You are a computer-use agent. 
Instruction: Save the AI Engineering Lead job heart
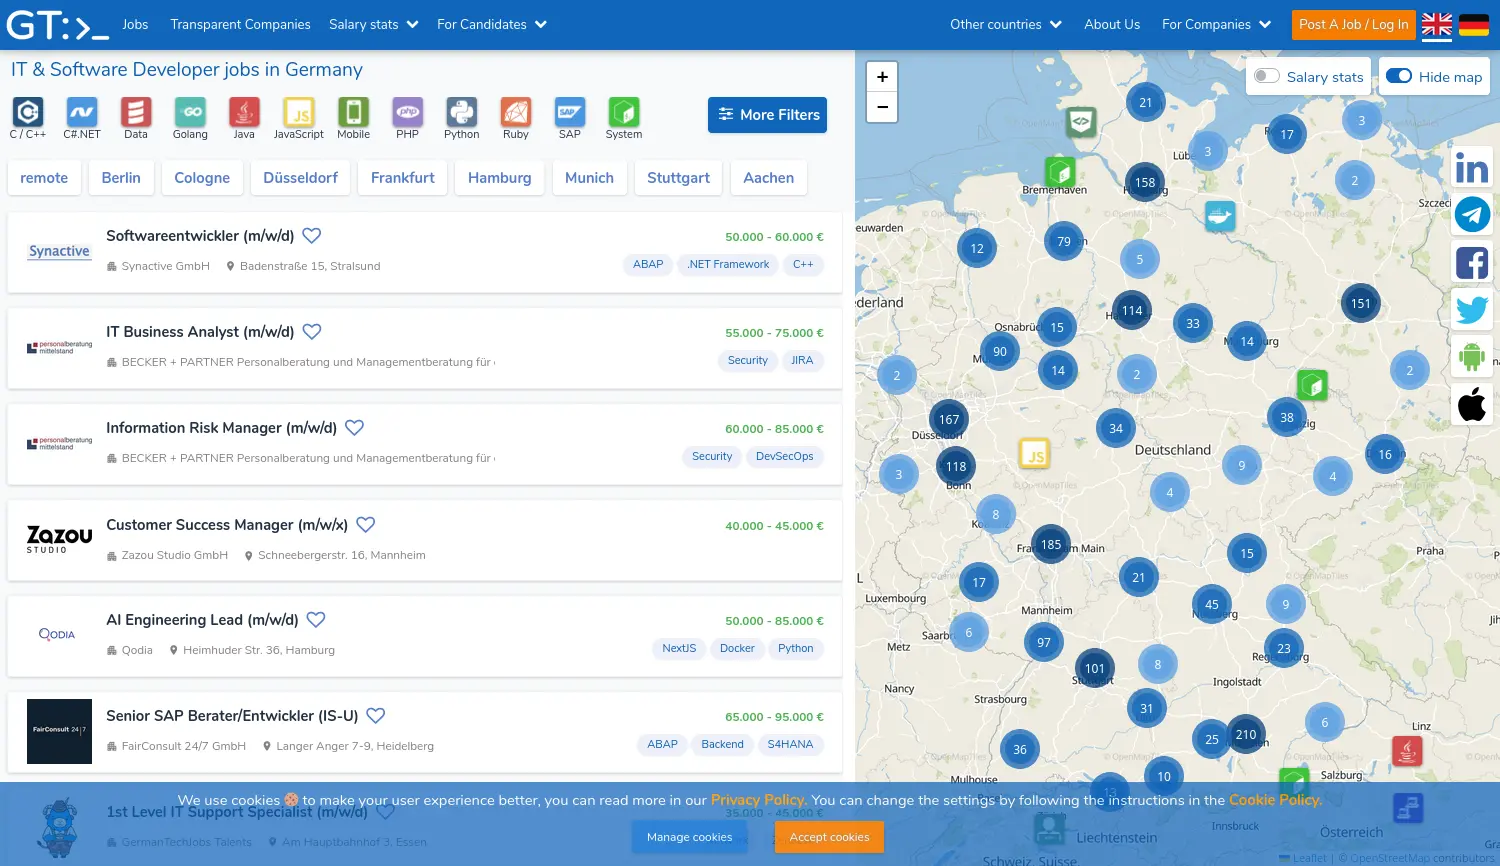316,620
